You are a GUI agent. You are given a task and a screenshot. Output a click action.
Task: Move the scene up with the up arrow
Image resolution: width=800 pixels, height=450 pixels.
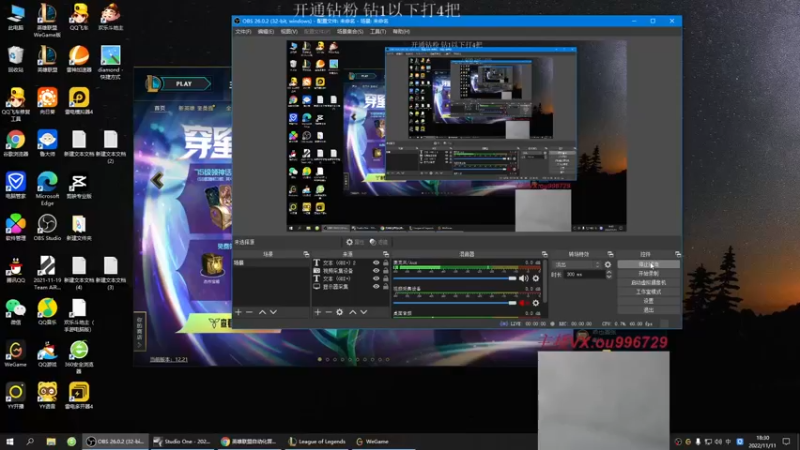[x=262, y=312]
